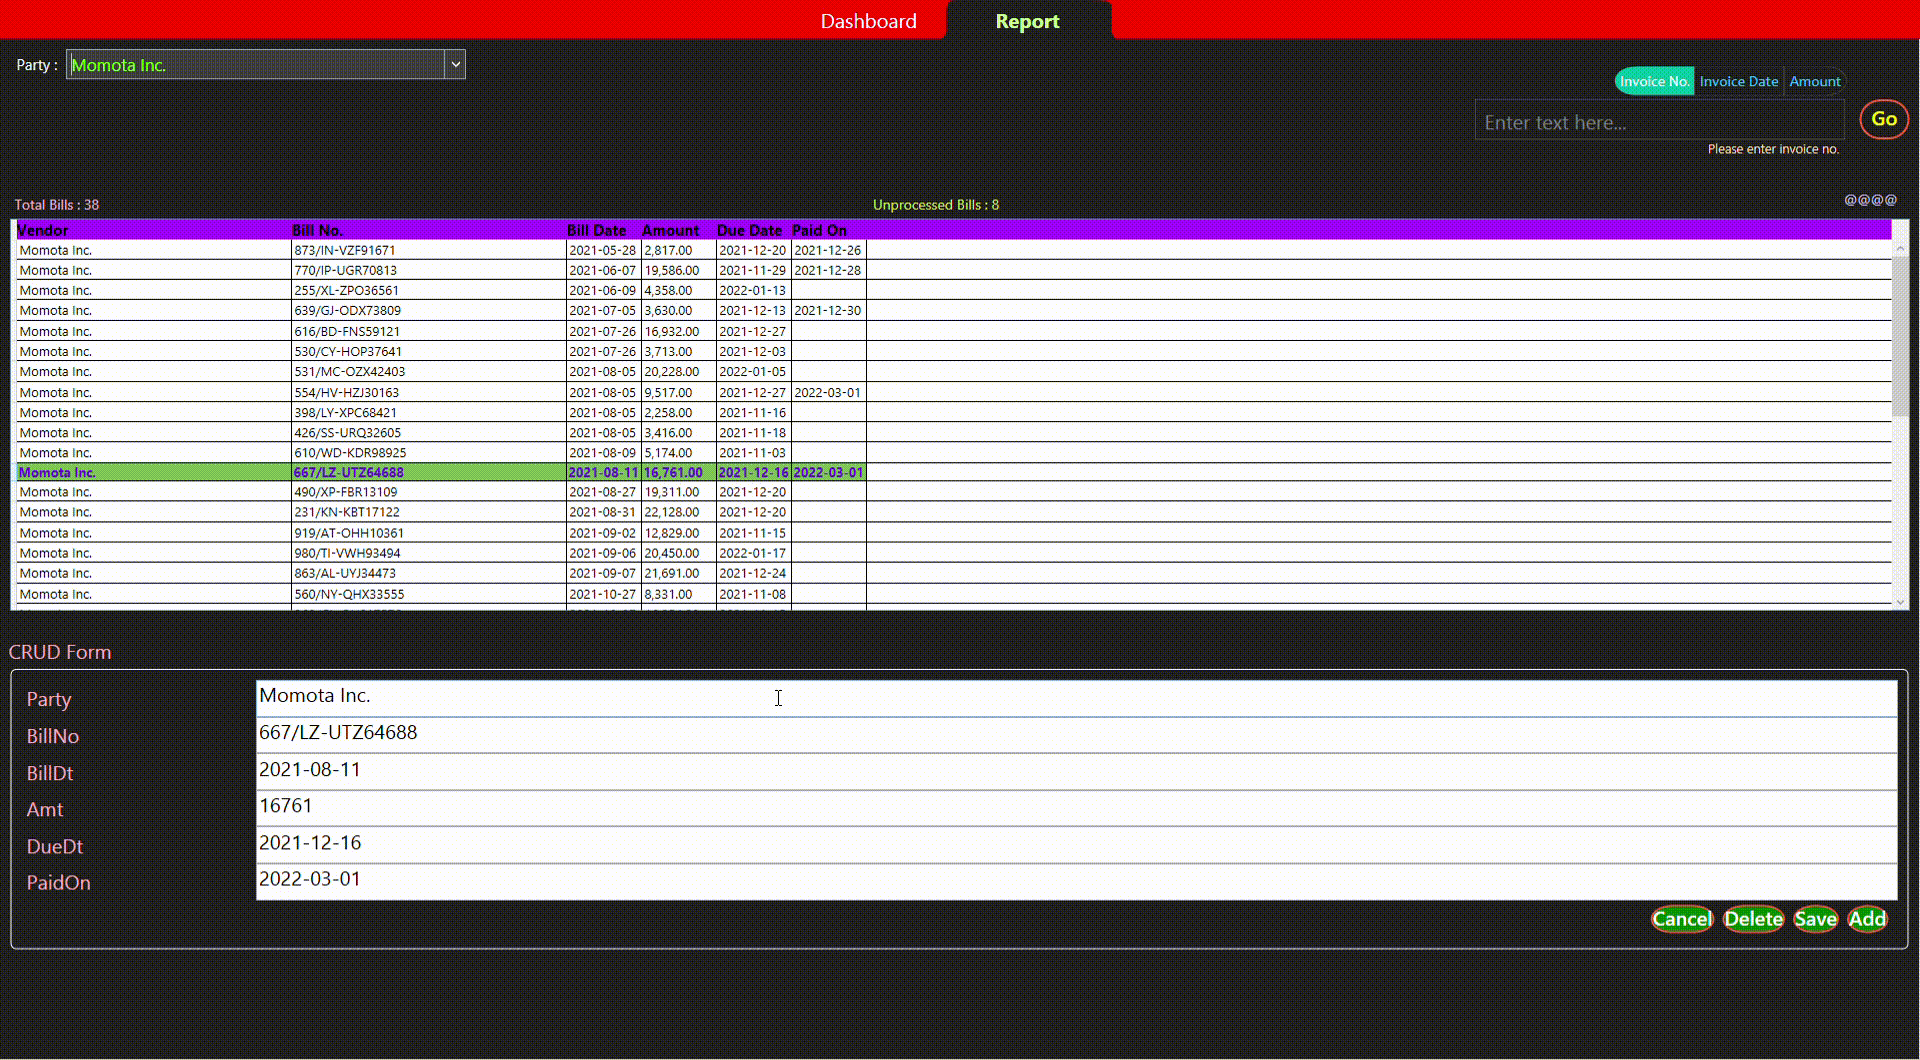Sort by the Vendor column header
This screenshot has height=1060, width=1920.
click(x=153, y=230)
